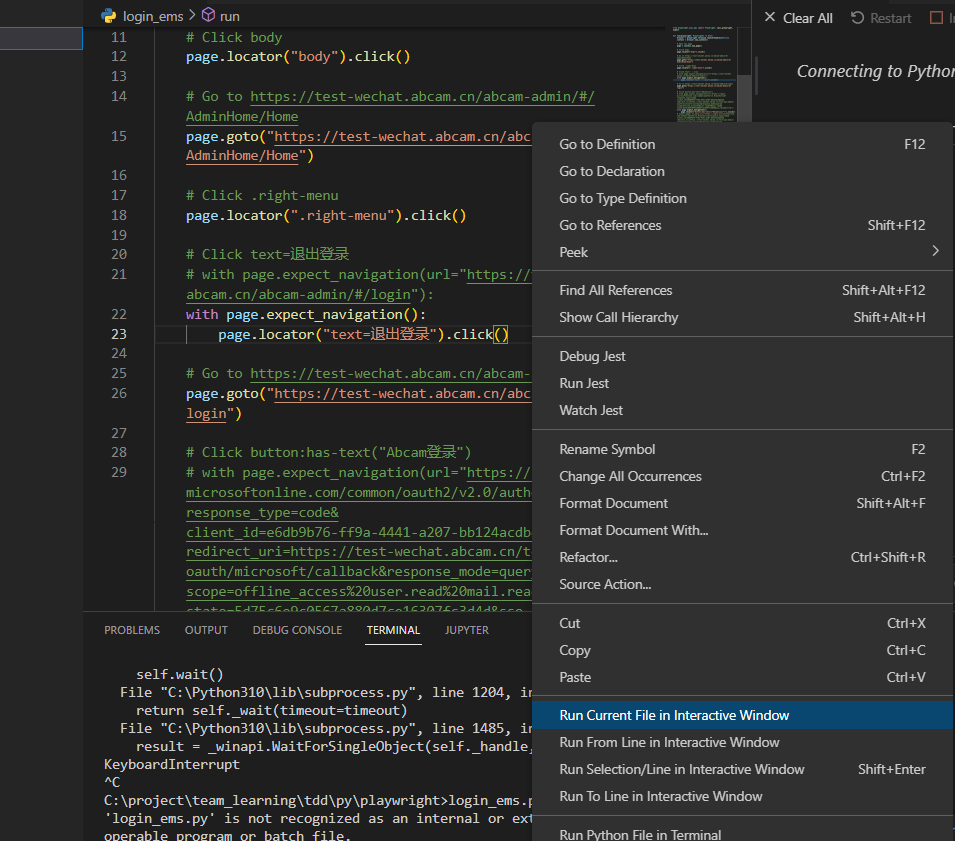This screenshot has width=955, height=841.
Task: Open the login_ems breadcrumb dropdown
Action: [153, 16]
